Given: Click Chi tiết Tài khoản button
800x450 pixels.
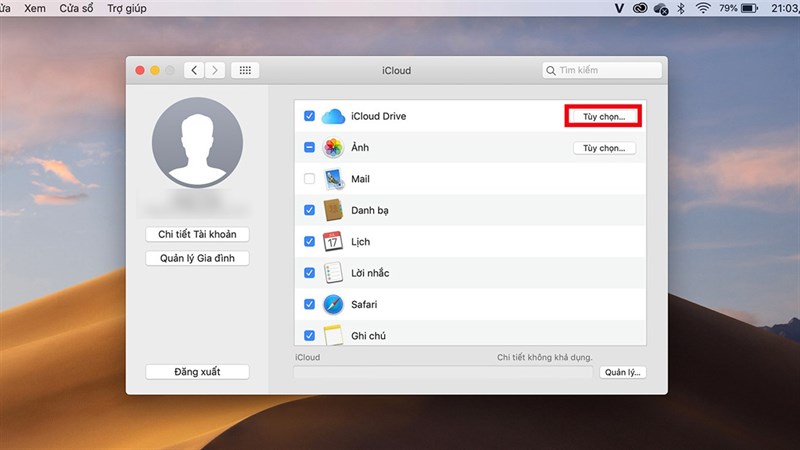Looking at the screenshot, I should click(197, 234).
